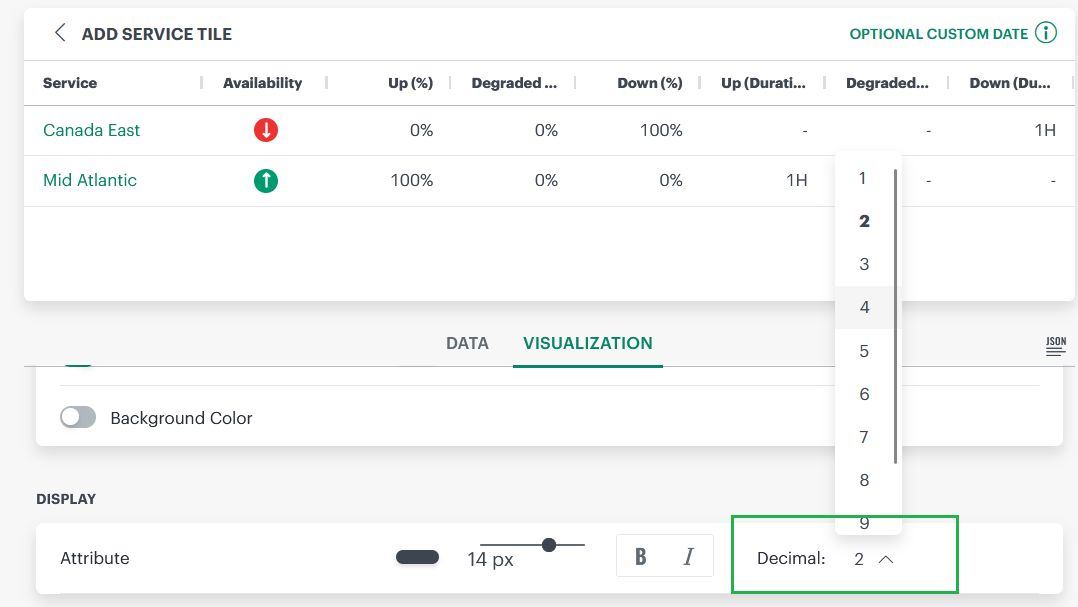The image size is (1078, 607).
Task: Click the Attribute font size slider handle
Action: pos(549,545)
